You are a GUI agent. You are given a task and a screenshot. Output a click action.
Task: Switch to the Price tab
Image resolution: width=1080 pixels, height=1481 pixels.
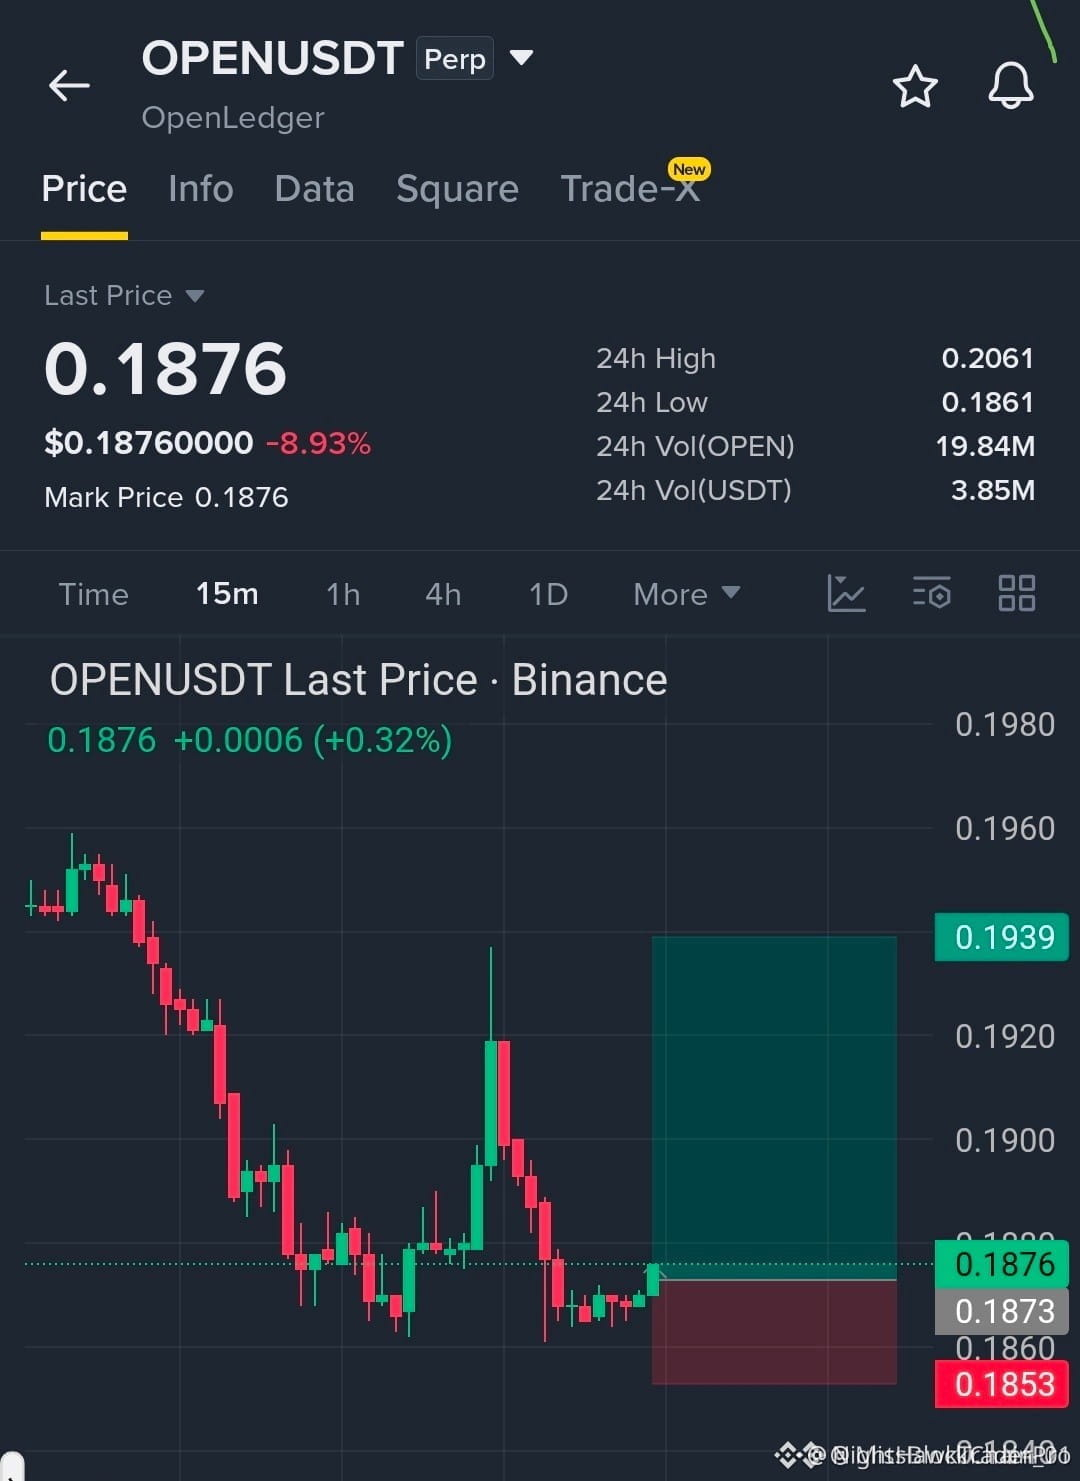(x=84, y=189)
